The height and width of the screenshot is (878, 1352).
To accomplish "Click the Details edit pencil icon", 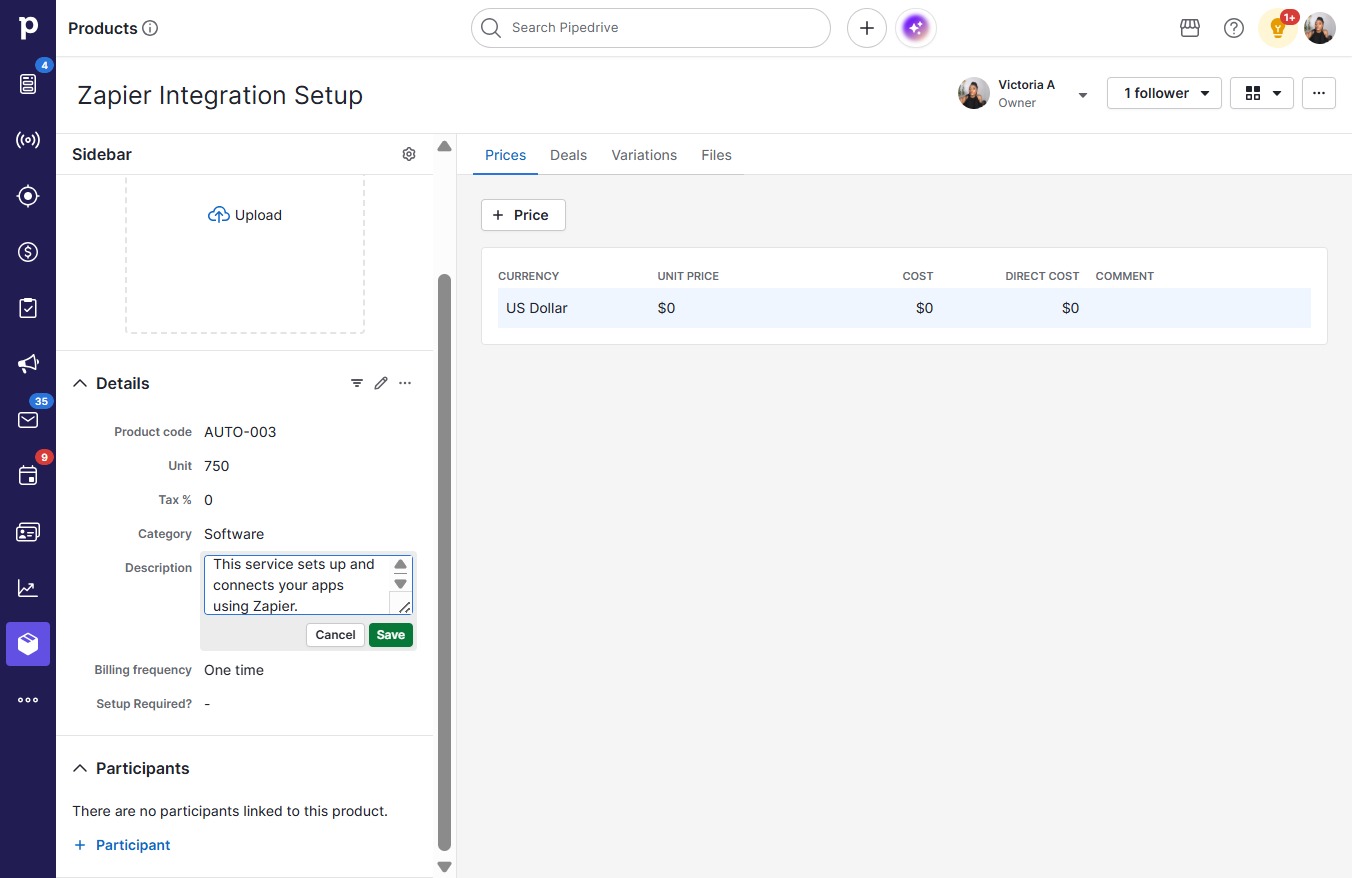I will [x=381, y=383].
